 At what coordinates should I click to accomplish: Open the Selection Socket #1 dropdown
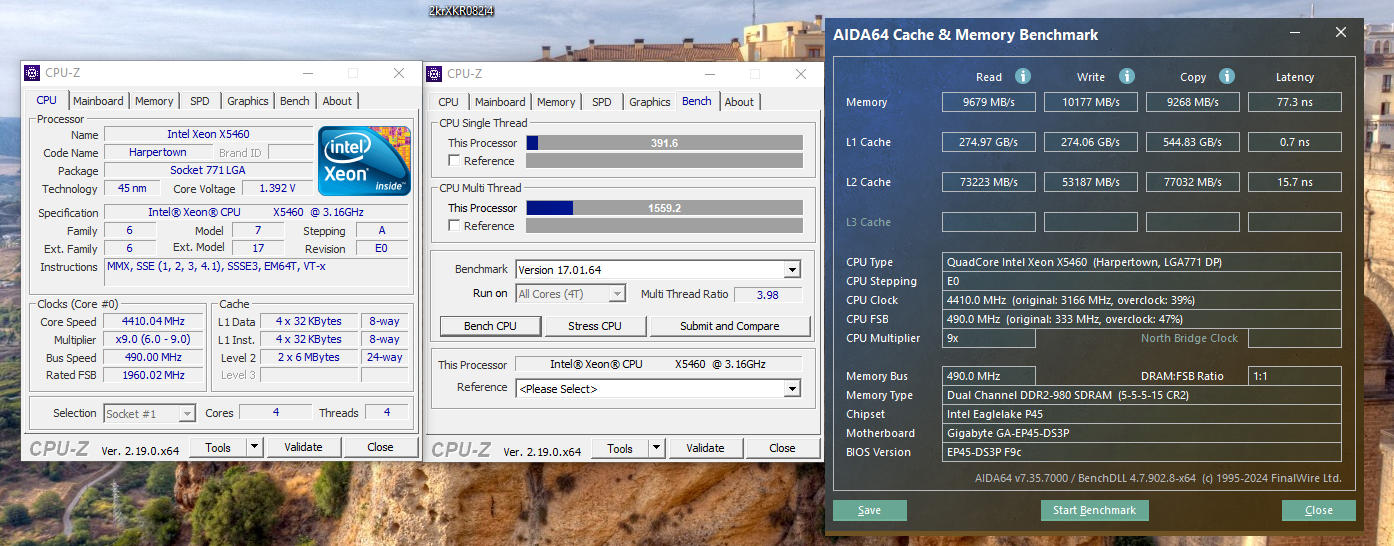pos(187,413)
